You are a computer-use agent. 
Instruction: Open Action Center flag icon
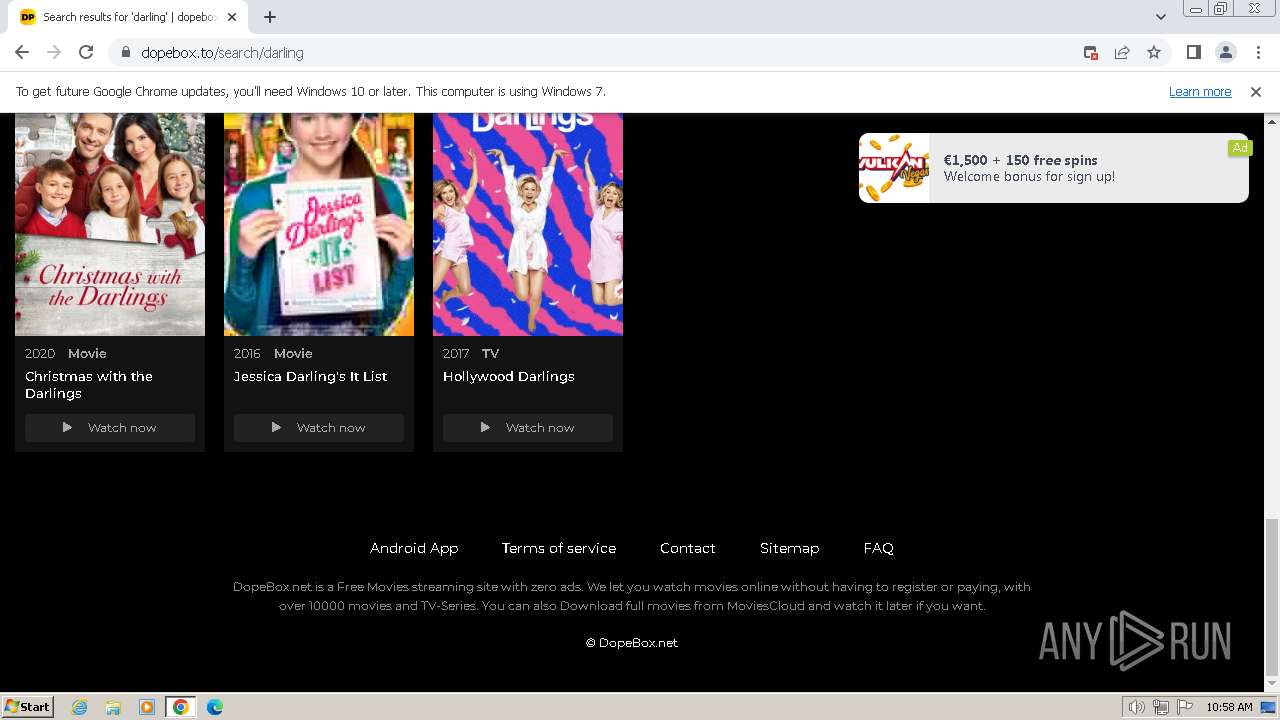pos(1185,707)
